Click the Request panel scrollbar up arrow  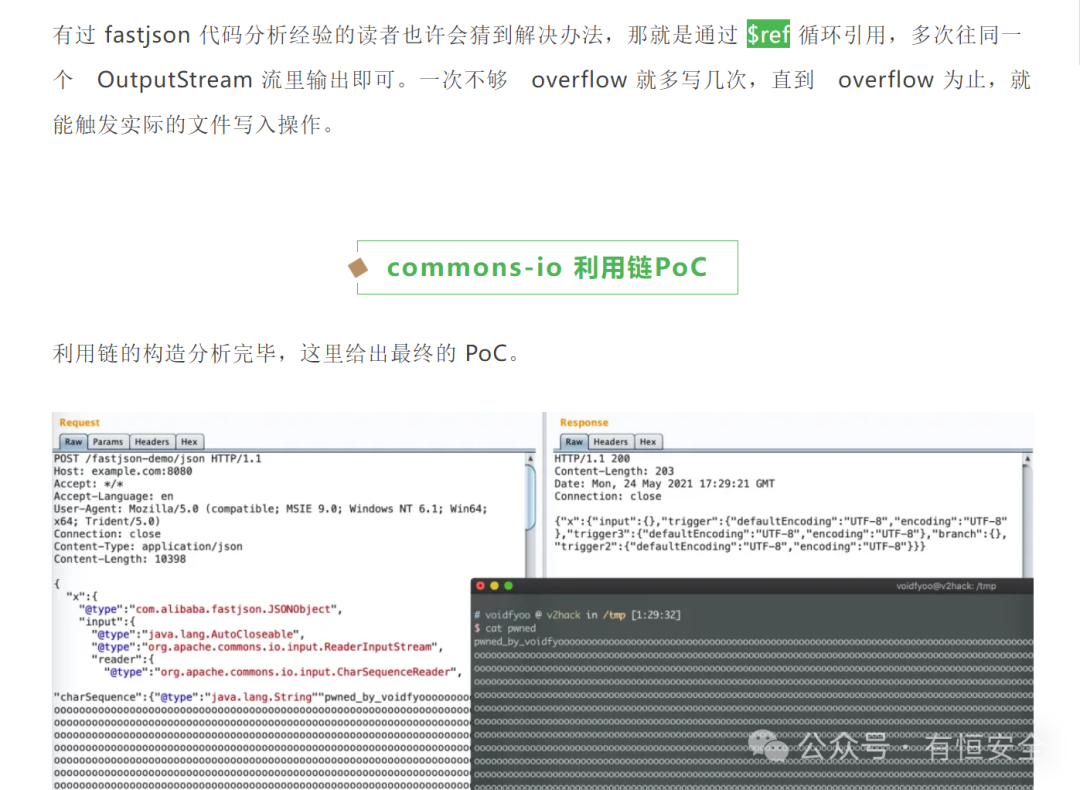pyautogui.click(x=530, y=459)
